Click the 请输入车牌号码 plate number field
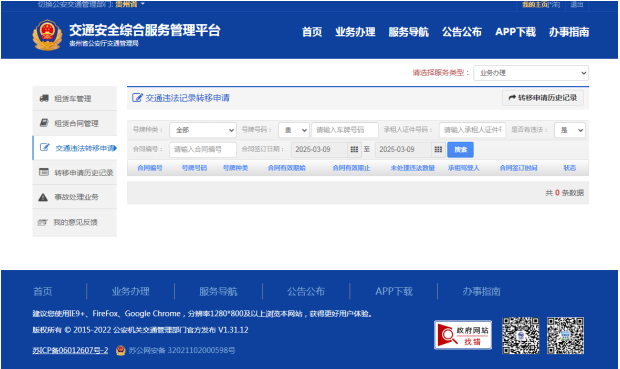620x369 pixels. (x=345, y=130)
